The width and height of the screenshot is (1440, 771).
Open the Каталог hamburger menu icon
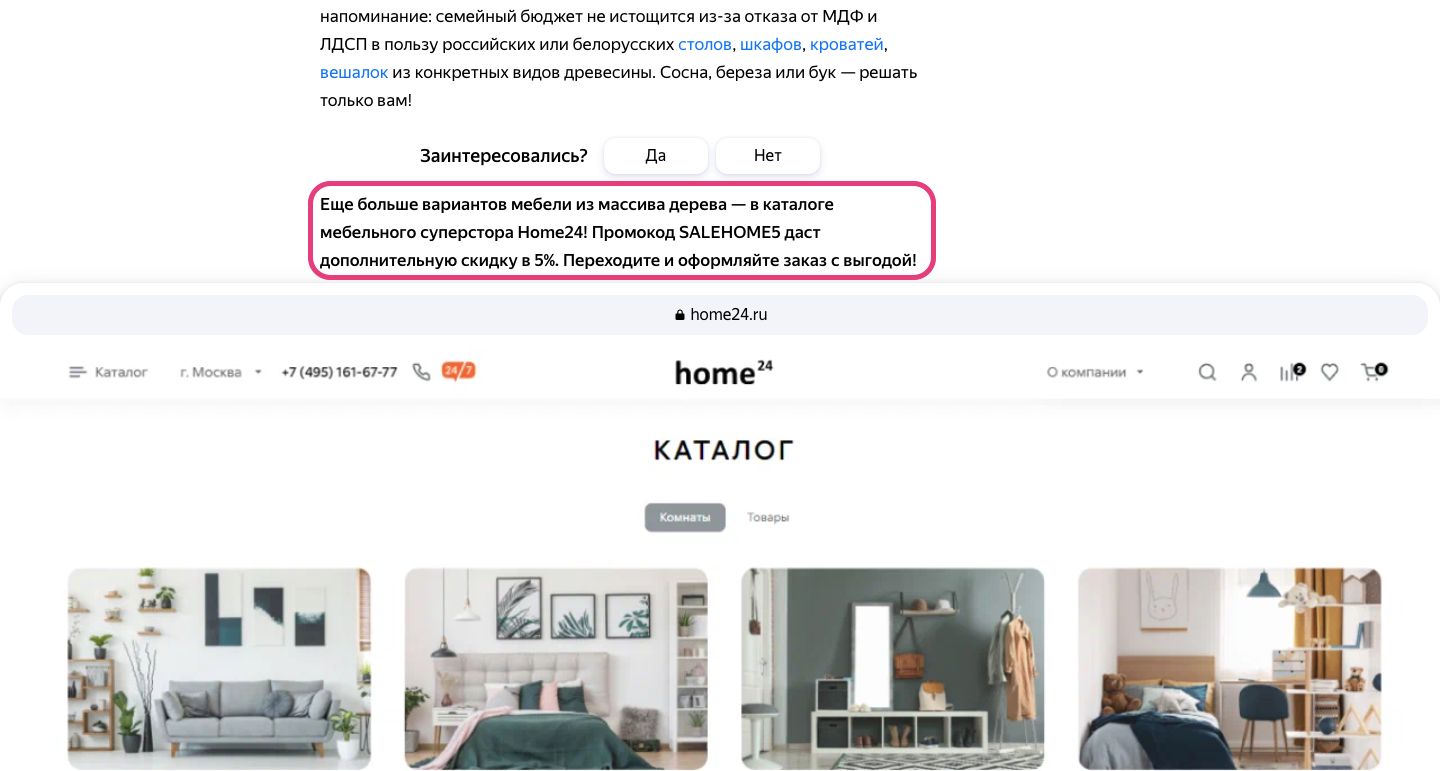click(x=78, y=372)
